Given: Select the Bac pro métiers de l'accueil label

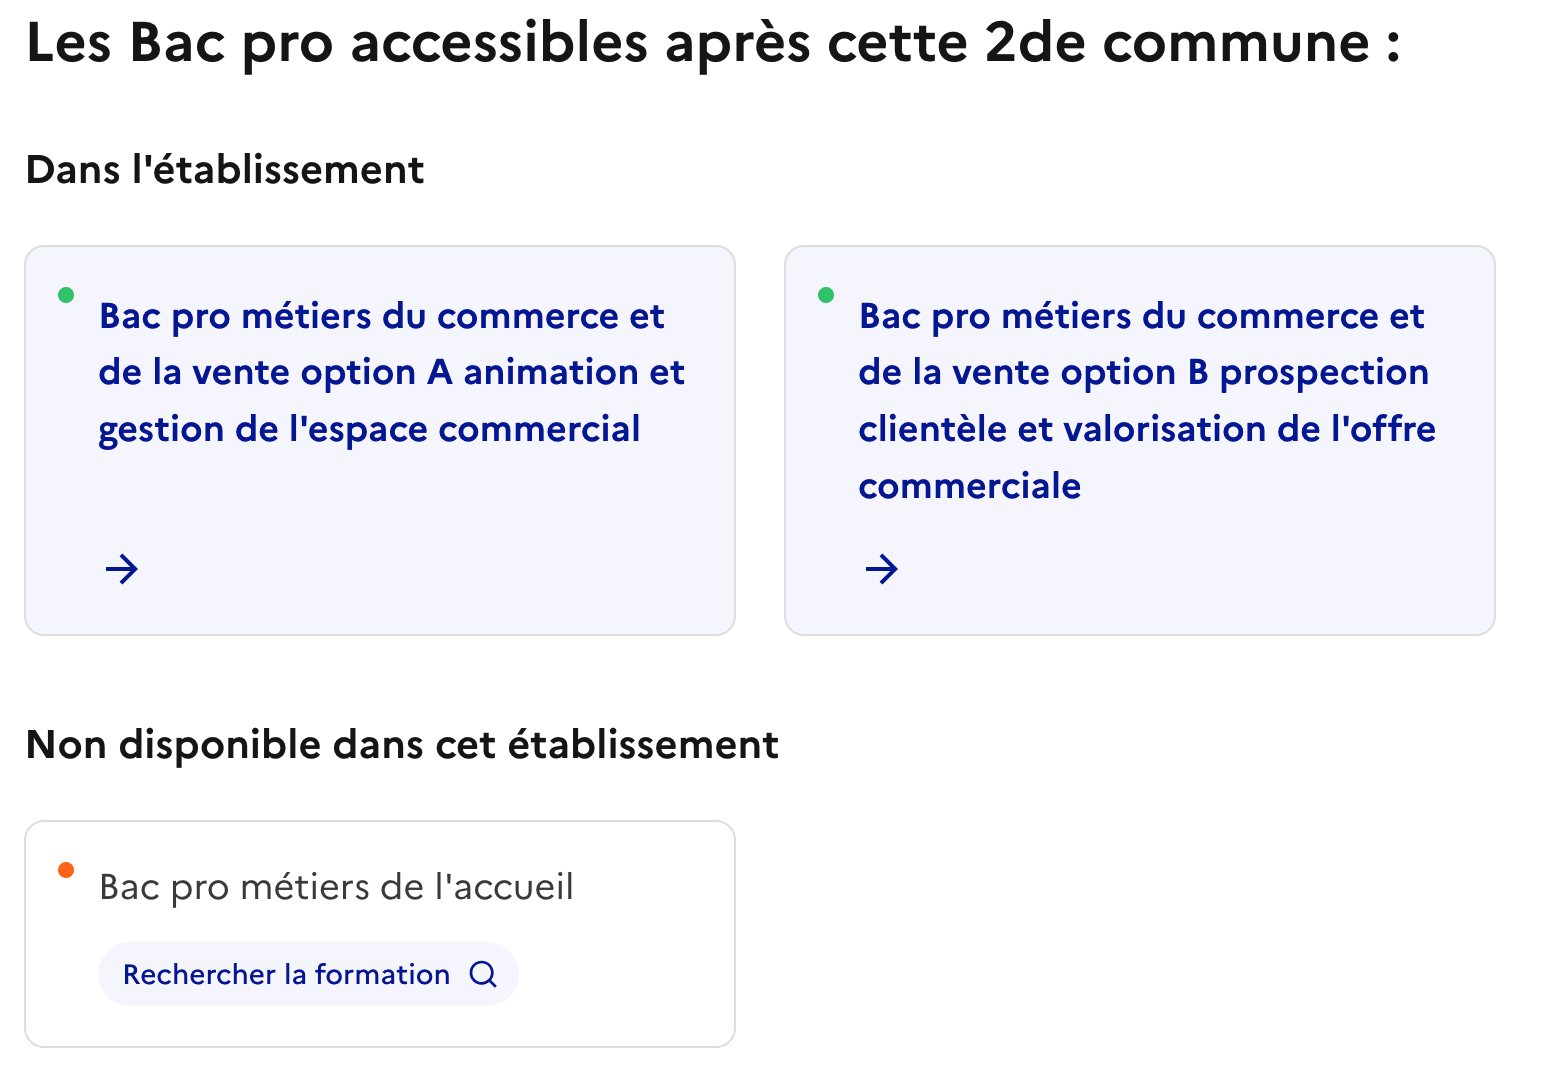Looking at the screenshot, I should (x=336, y=886).
